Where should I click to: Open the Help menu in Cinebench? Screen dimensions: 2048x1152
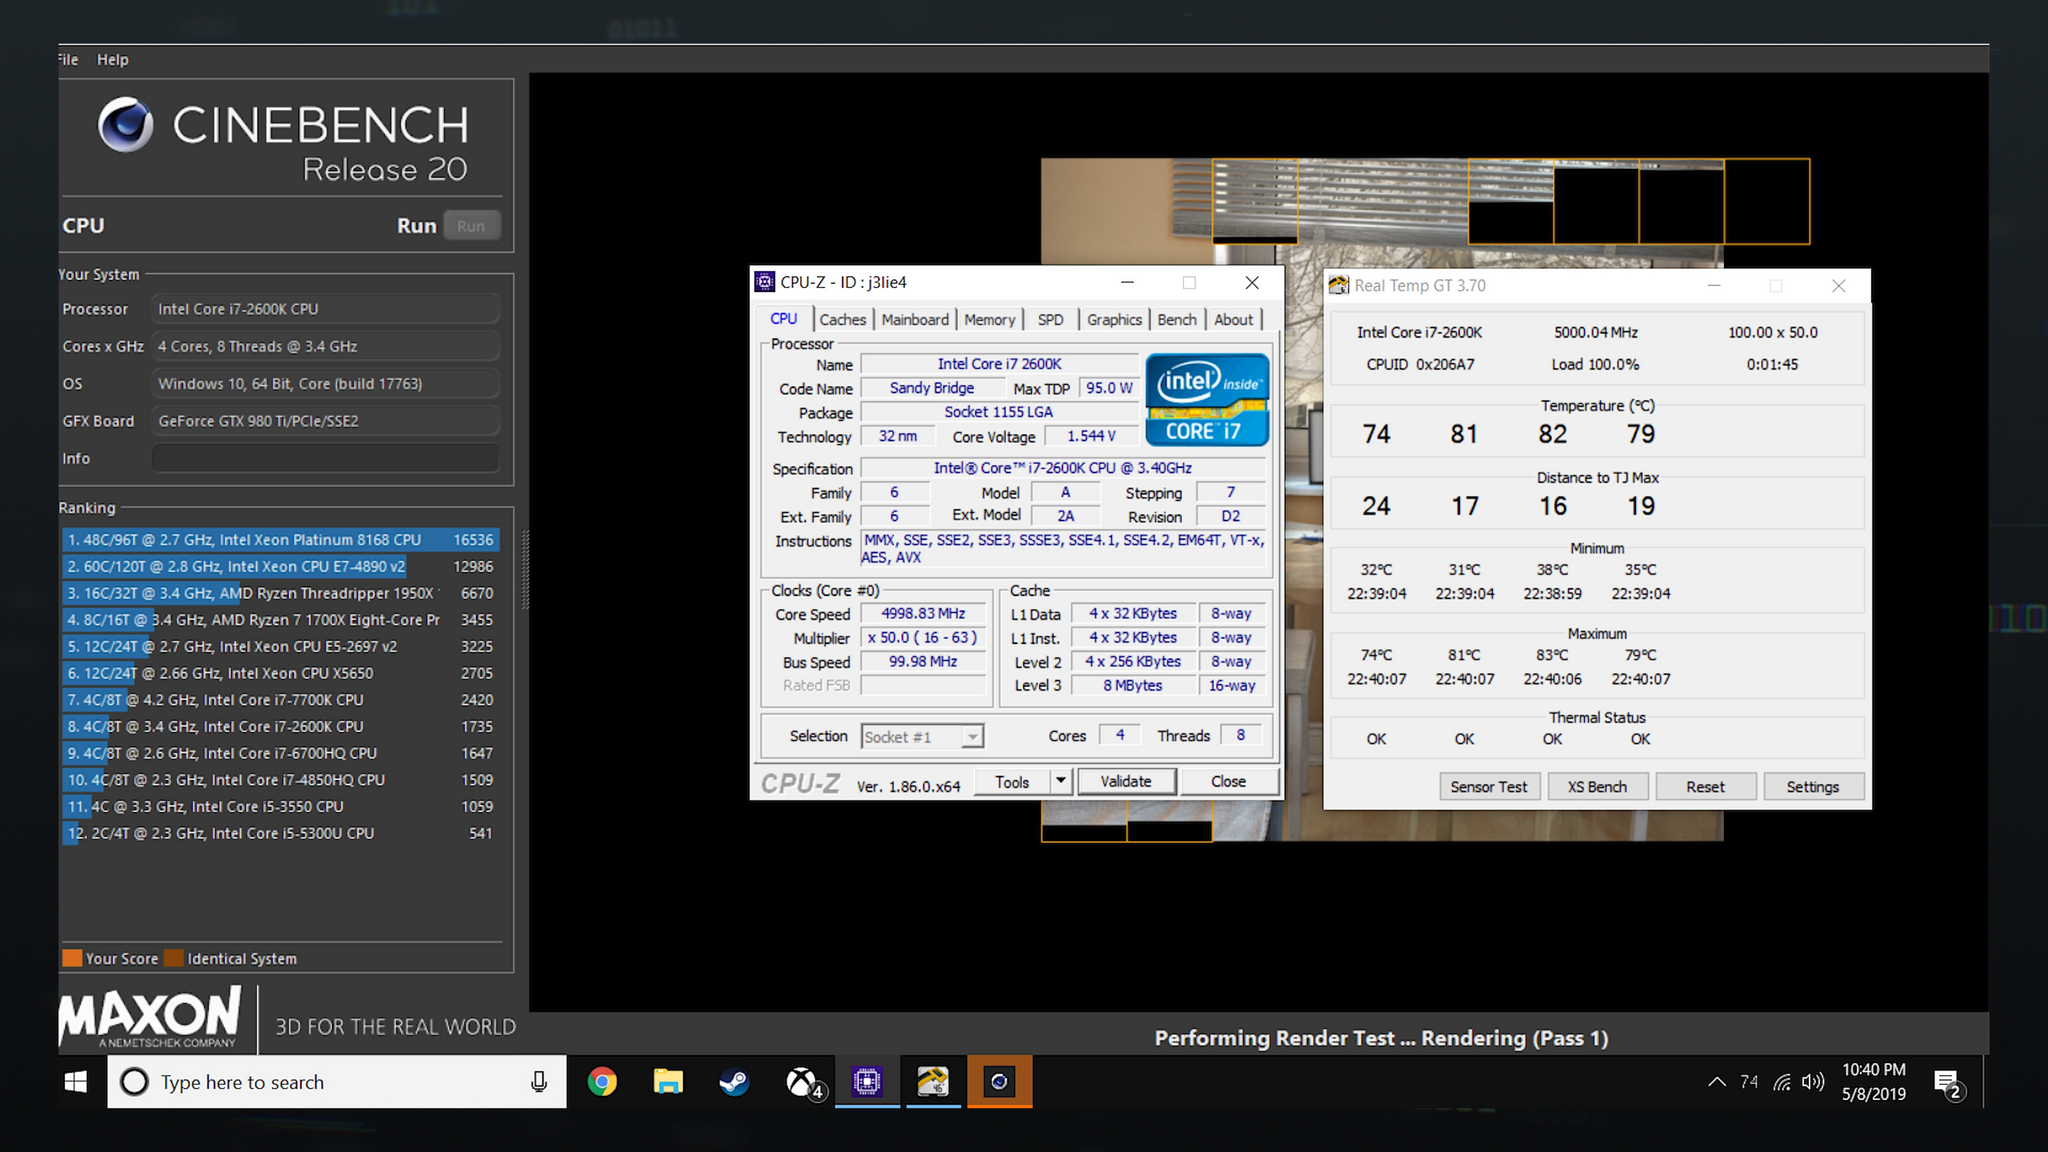tap(112, 60)
